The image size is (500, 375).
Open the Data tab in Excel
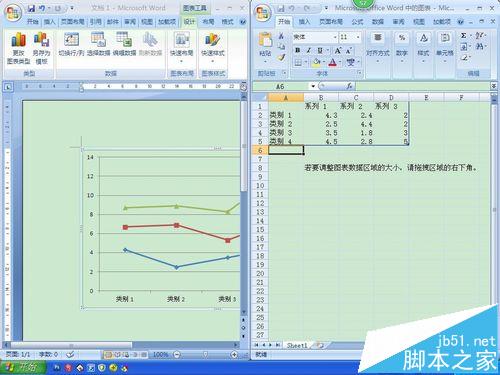[x=378, y=22]
